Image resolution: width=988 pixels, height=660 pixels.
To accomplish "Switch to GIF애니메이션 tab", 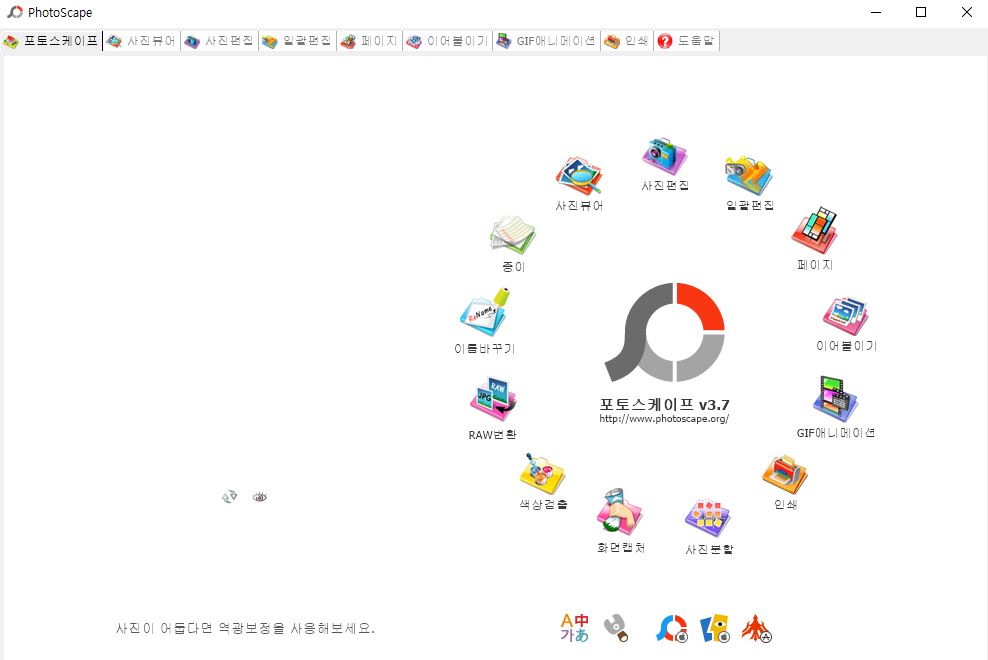I will tap(546, 41).
